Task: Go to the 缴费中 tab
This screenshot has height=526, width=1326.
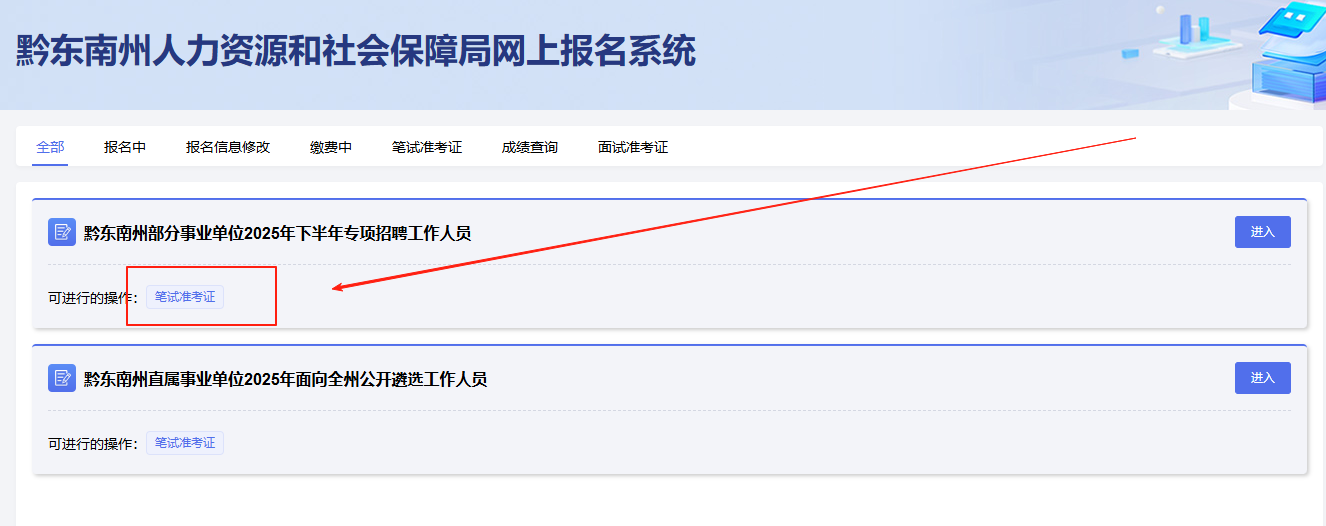Action: point(331,147)
